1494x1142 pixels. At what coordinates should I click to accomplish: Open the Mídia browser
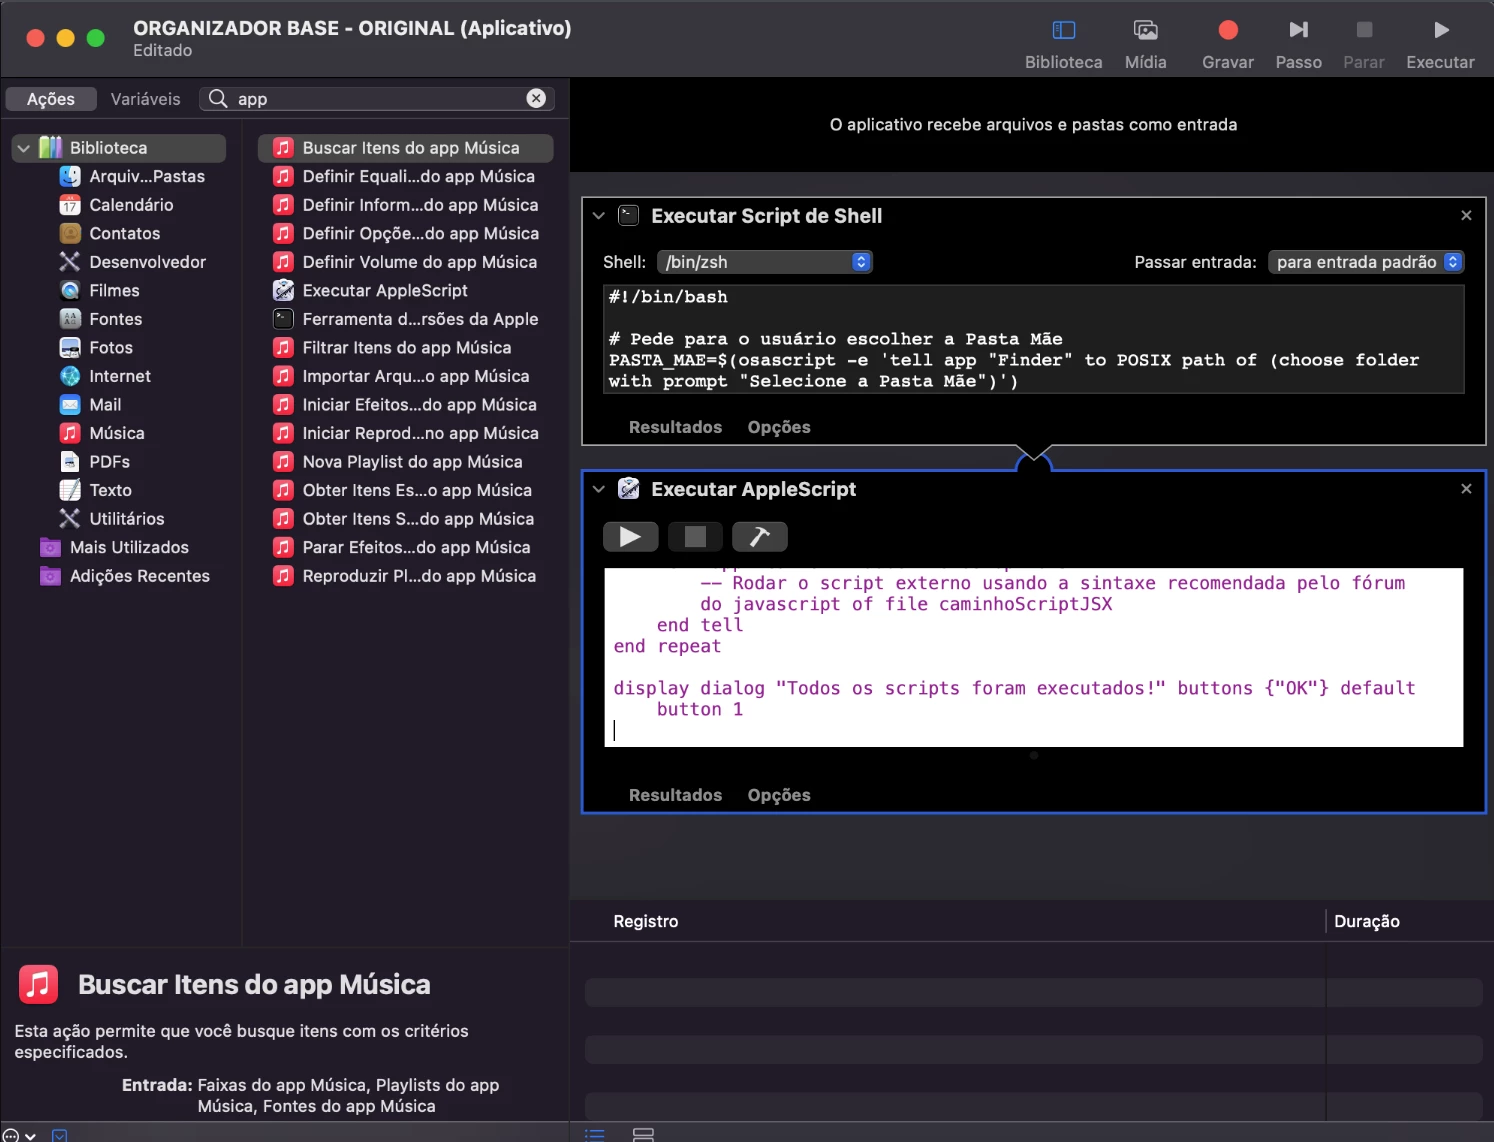1145,45
